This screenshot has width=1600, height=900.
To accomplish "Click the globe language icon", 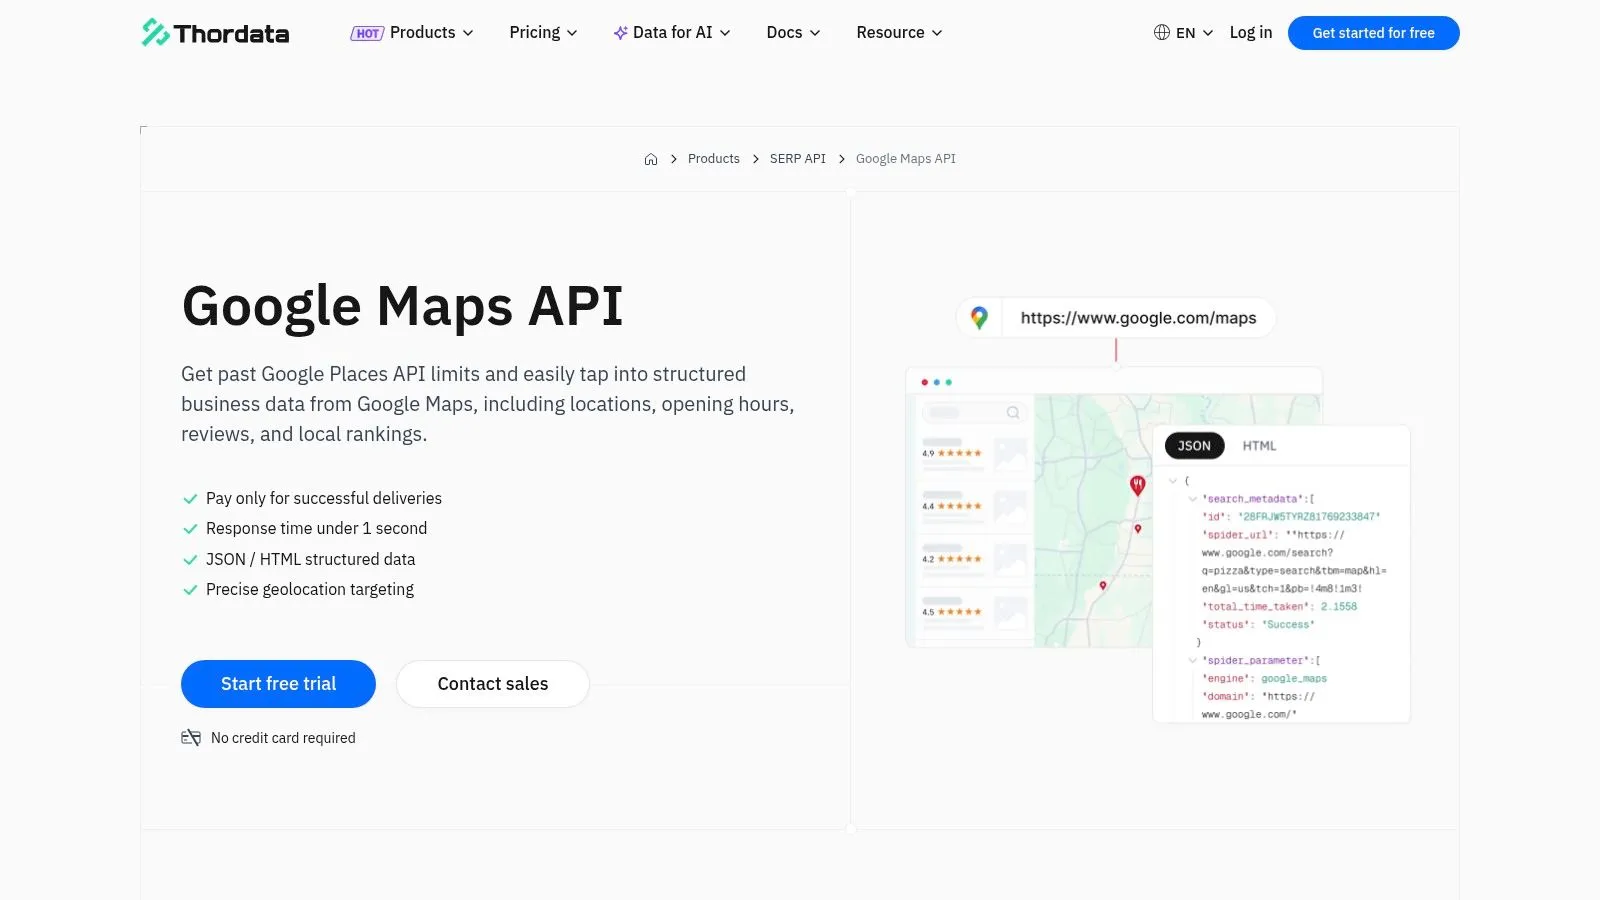I will pyautogui.click(x=1161, y=32).
